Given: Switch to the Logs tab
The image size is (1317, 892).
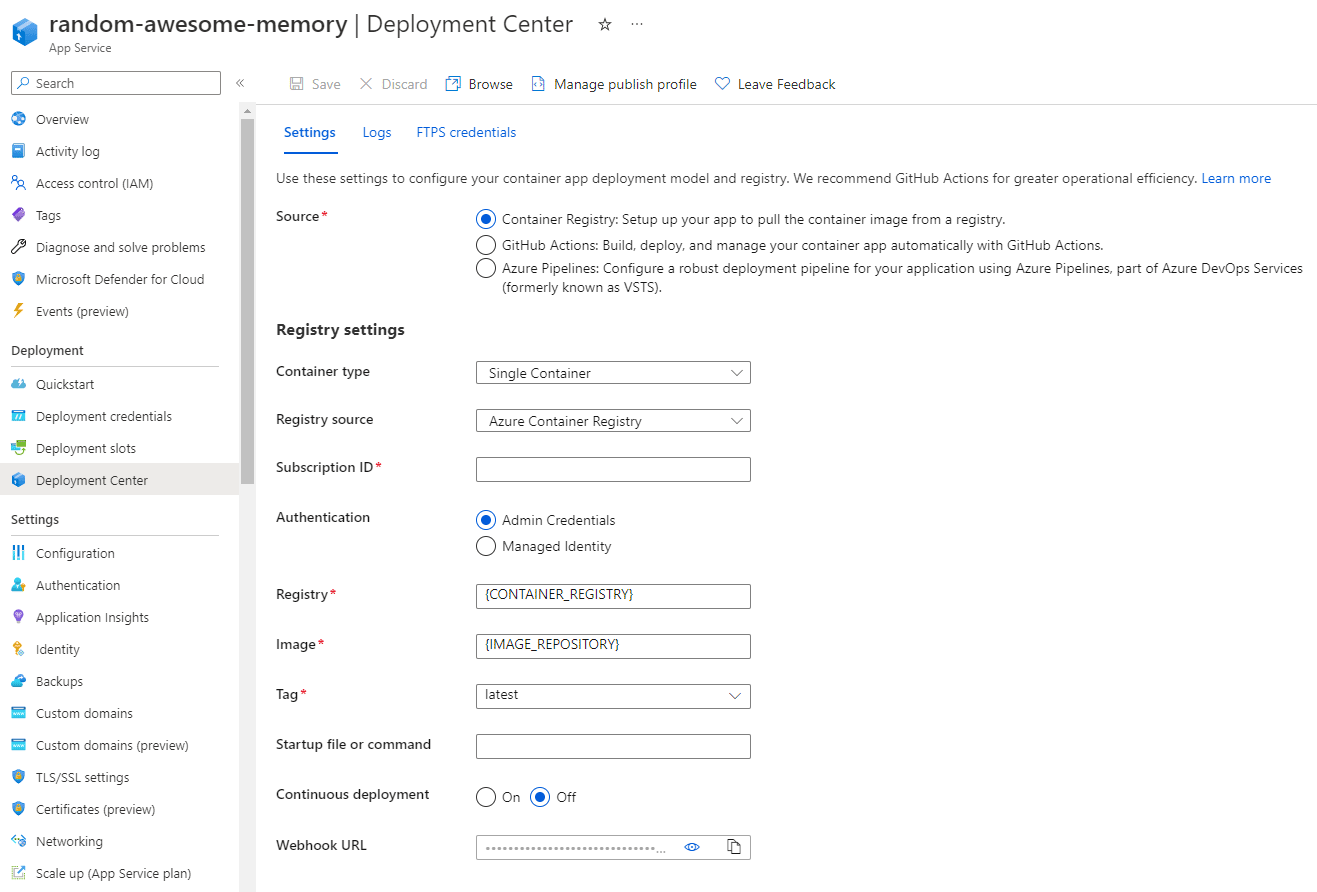Looking at the screenshot, I should click(x=377, y=132).
